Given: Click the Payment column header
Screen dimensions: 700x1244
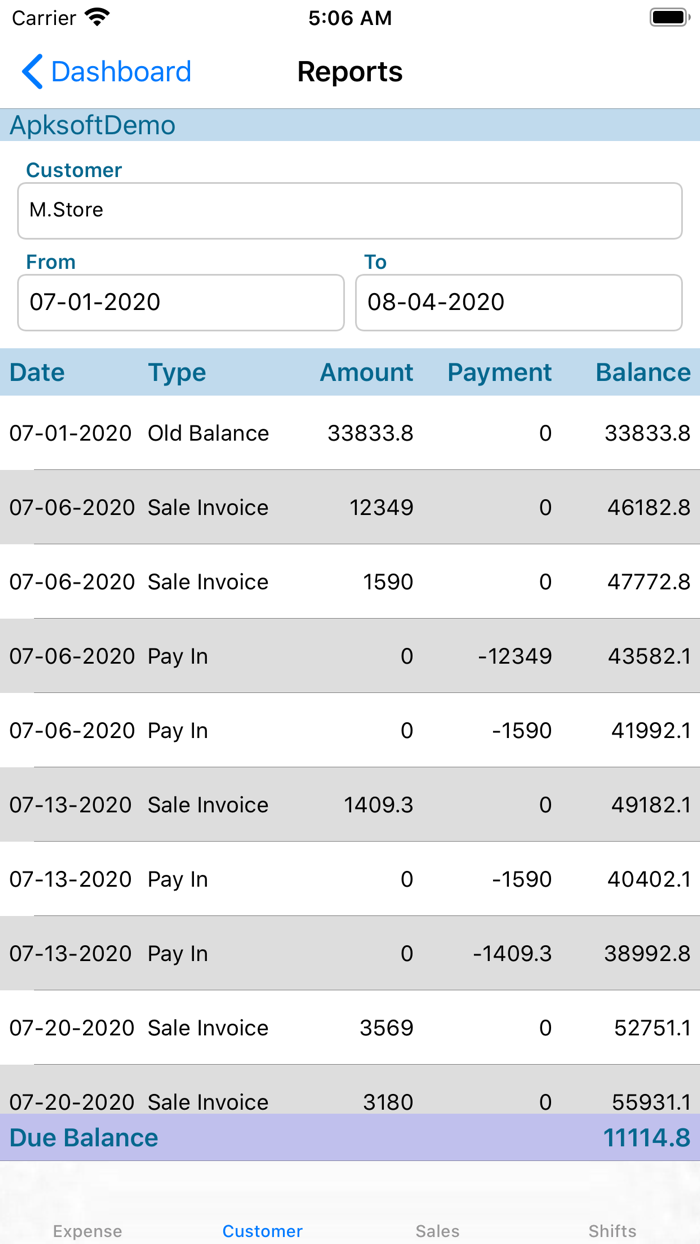Looking at the screenshot, I should pos(499,372).
